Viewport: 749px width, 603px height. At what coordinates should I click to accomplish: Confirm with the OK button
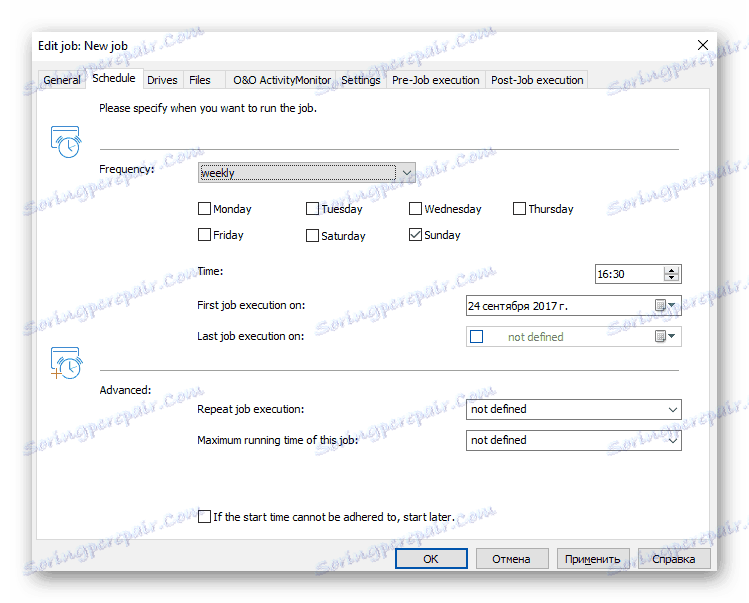pyautogui.click(x=431, y=559)
